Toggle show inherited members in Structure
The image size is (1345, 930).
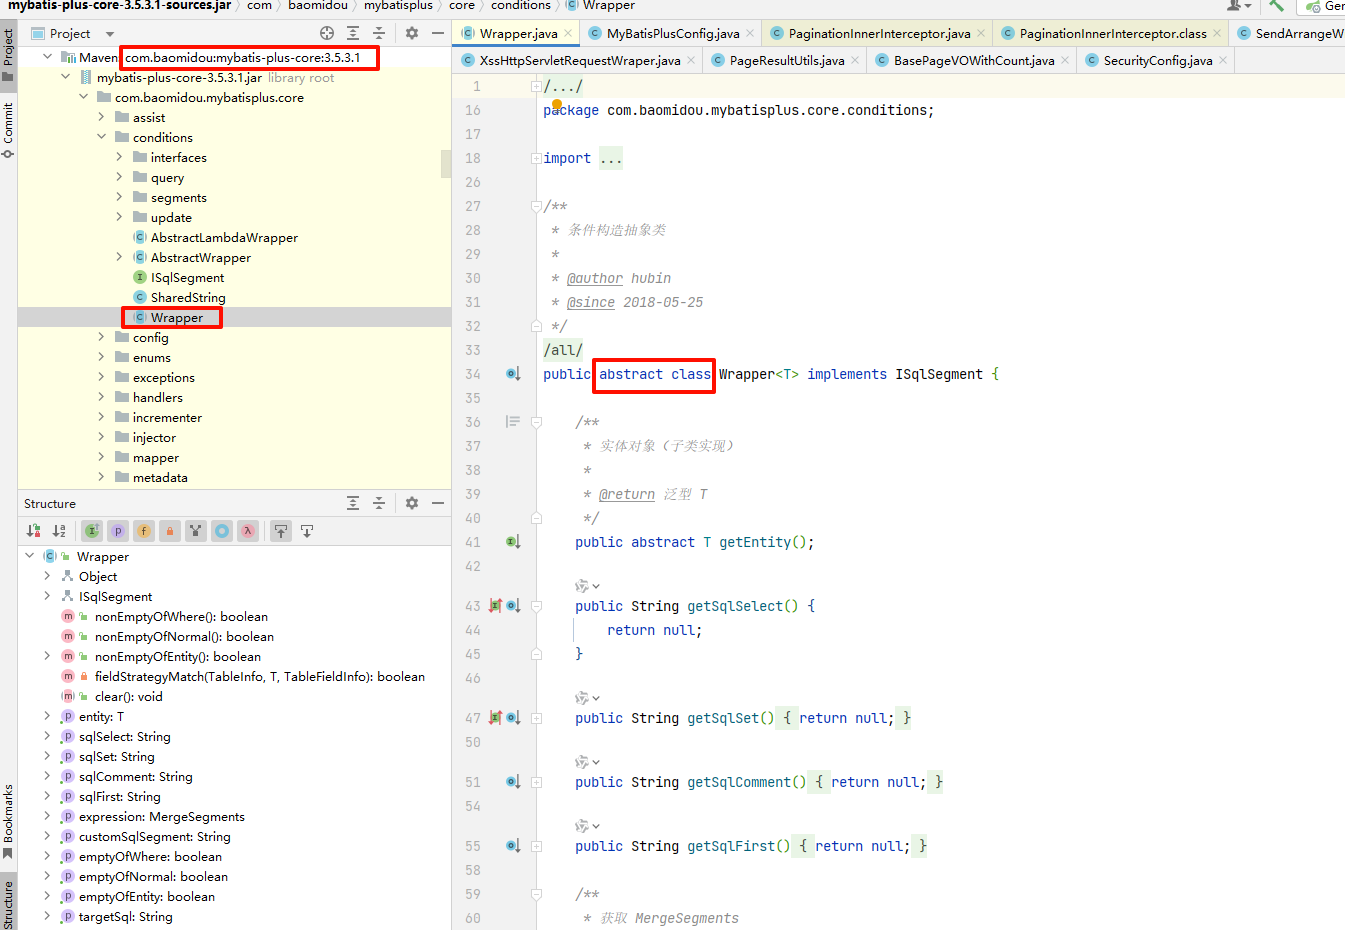92,531
